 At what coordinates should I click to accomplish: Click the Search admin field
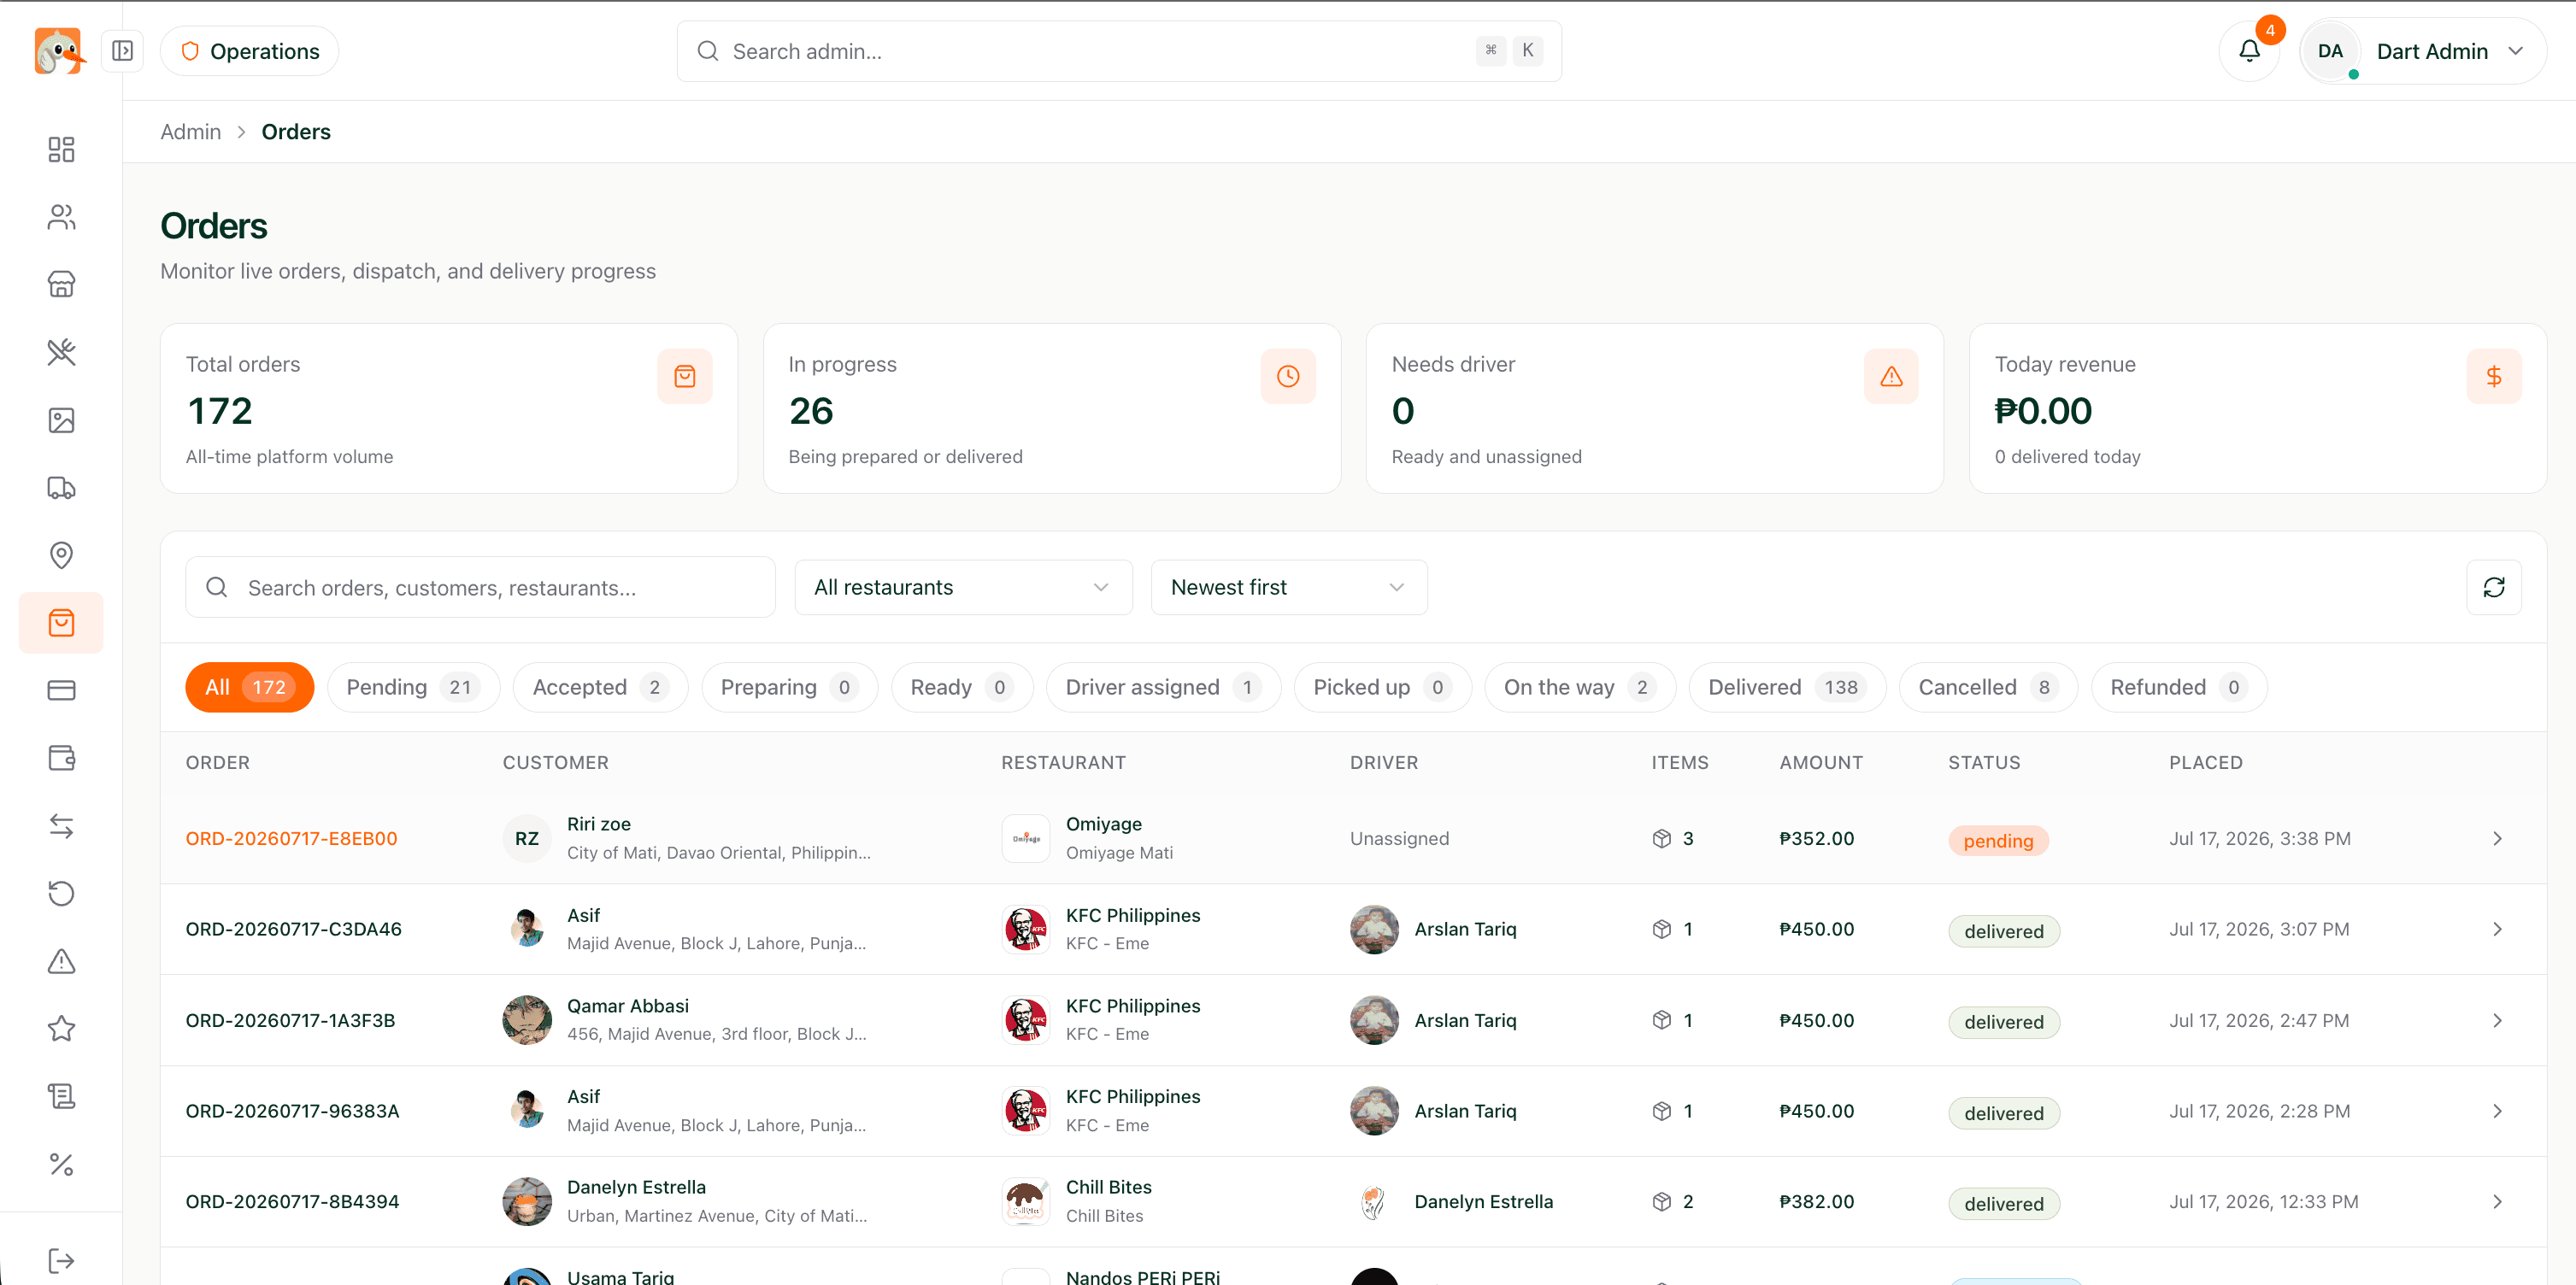point(1119,51)
